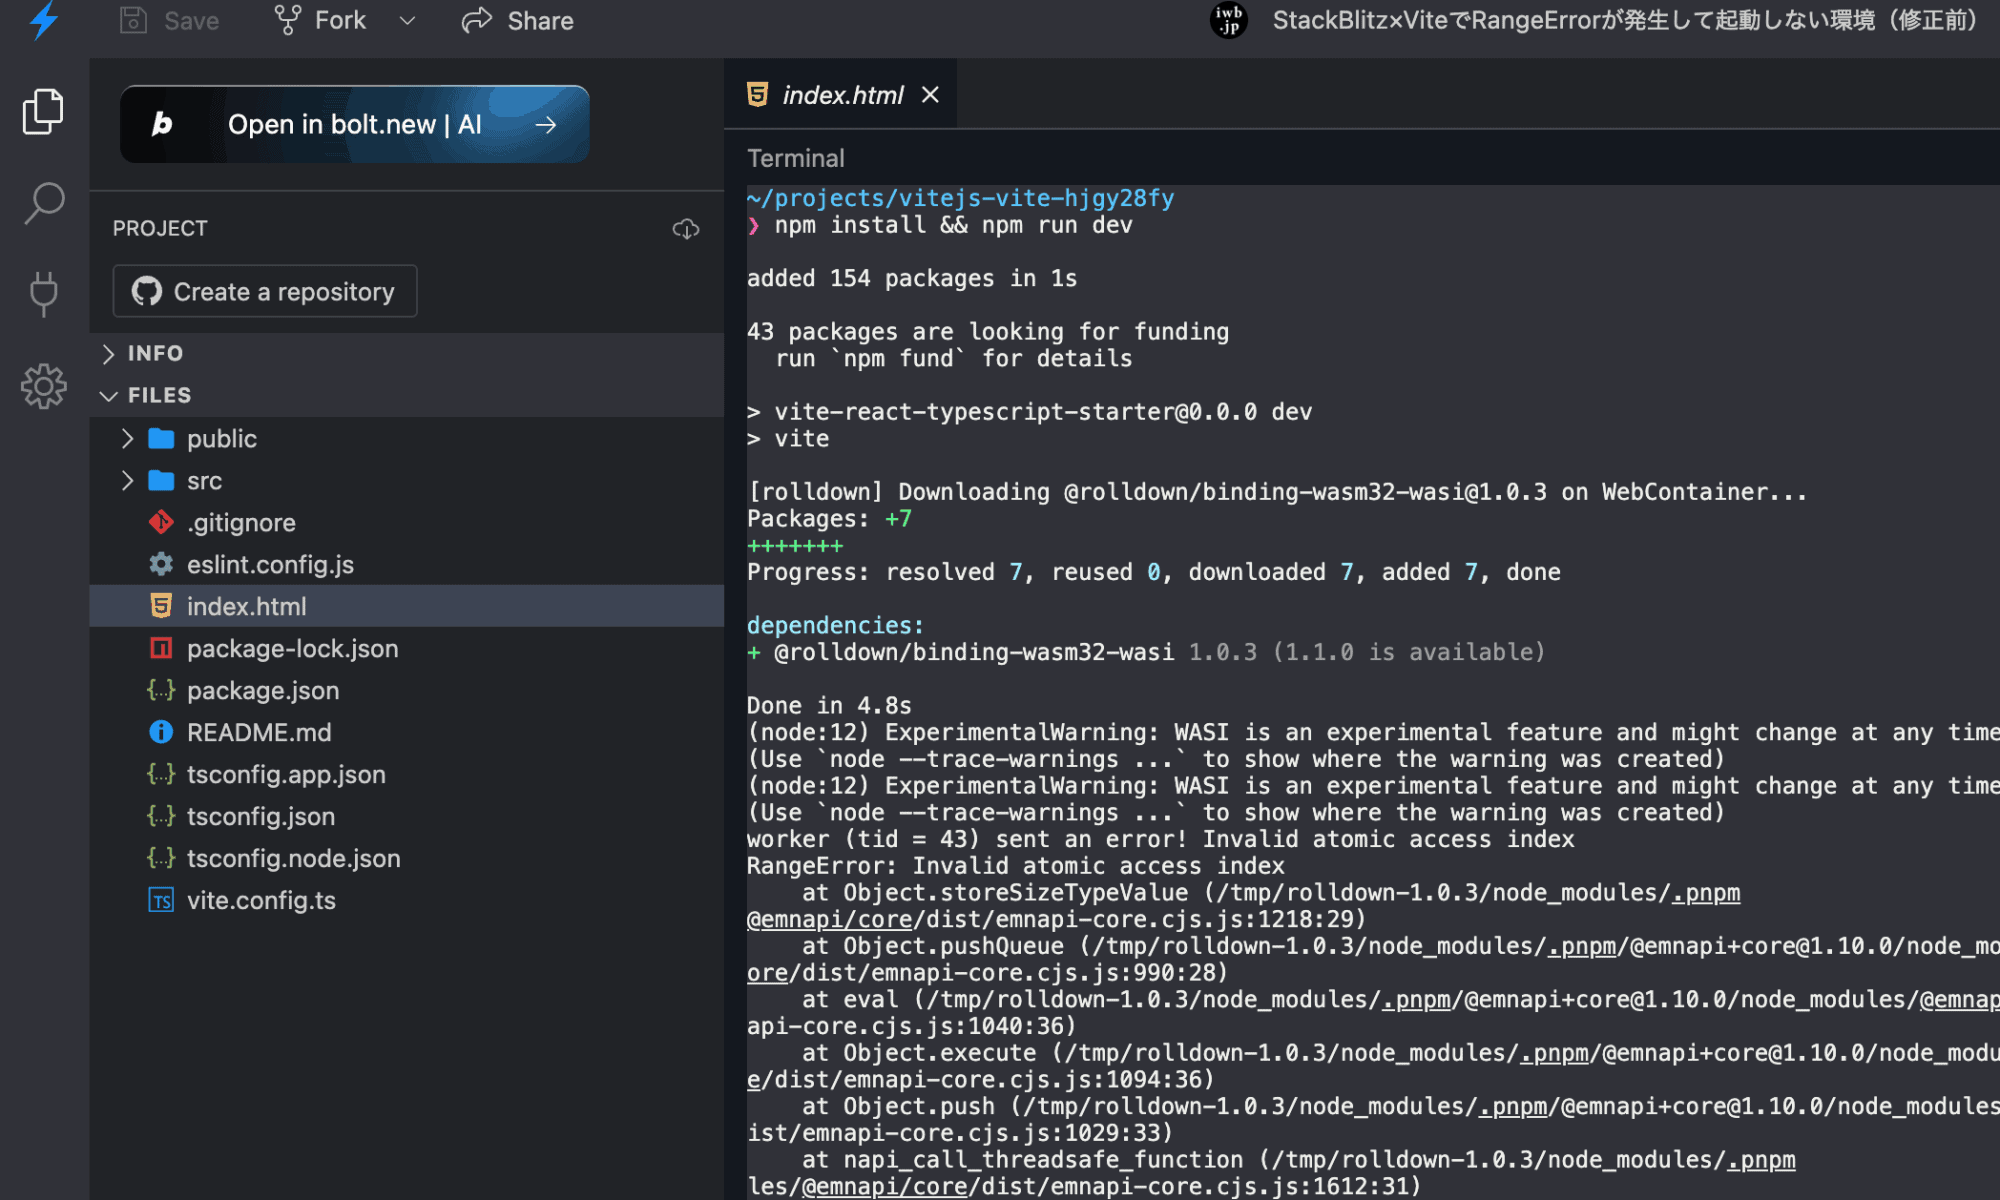
Task: Click the npm icon beside package-lock.json
Action: (x=161, y=648)
